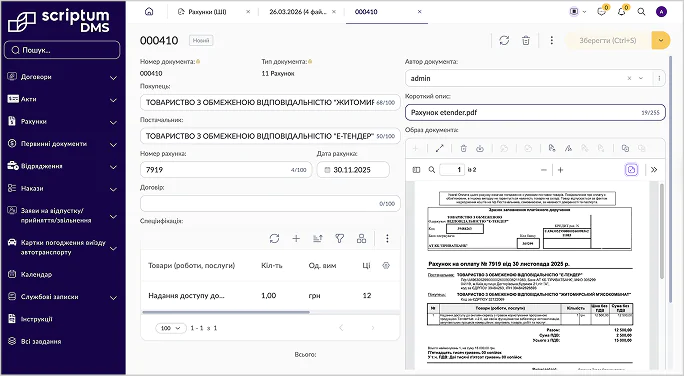Image resolution: width=684 pixels, height=376 pixels.
Task: Zoom in the PDF preview
Action: (561, 170)
